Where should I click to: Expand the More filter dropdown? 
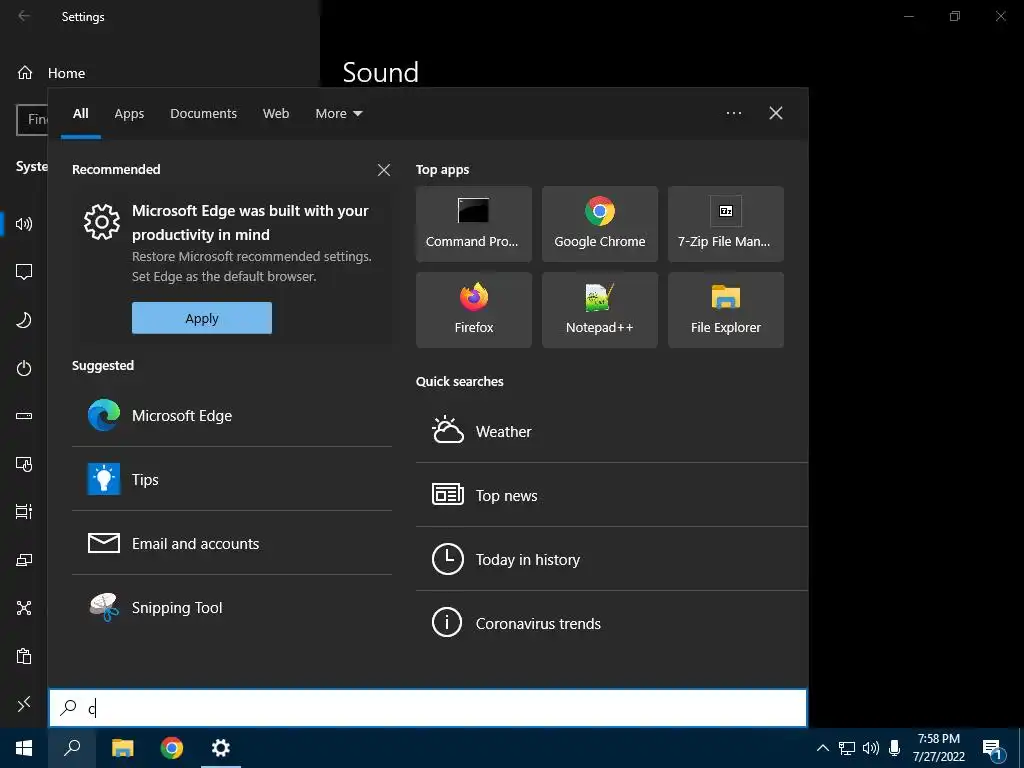coord(338,114)
